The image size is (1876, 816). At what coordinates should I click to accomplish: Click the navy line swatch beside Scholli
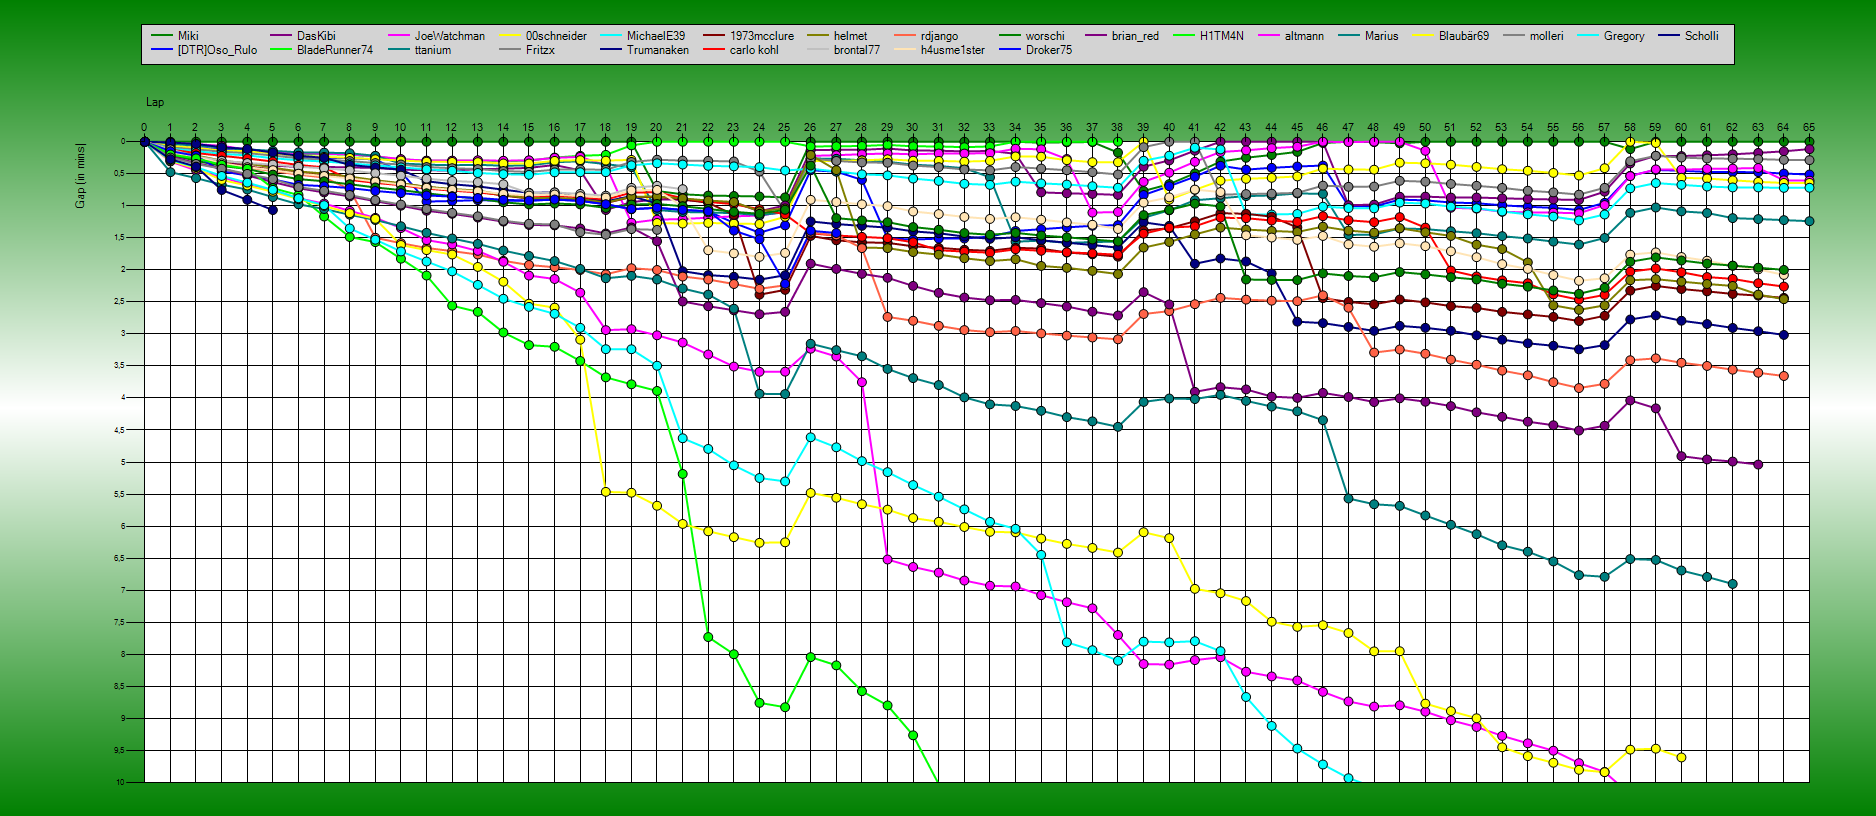[x=1669, y=36]
